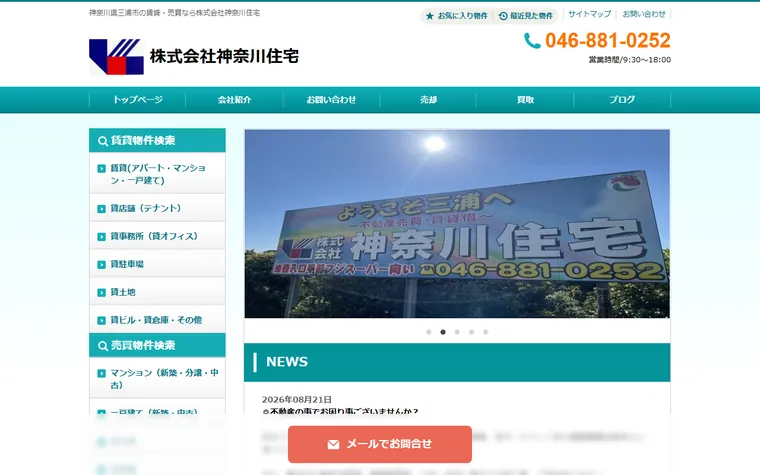Open トップページ in navigation bar
The width and height of the screenshot is (760, 475).
coord(138,100)
